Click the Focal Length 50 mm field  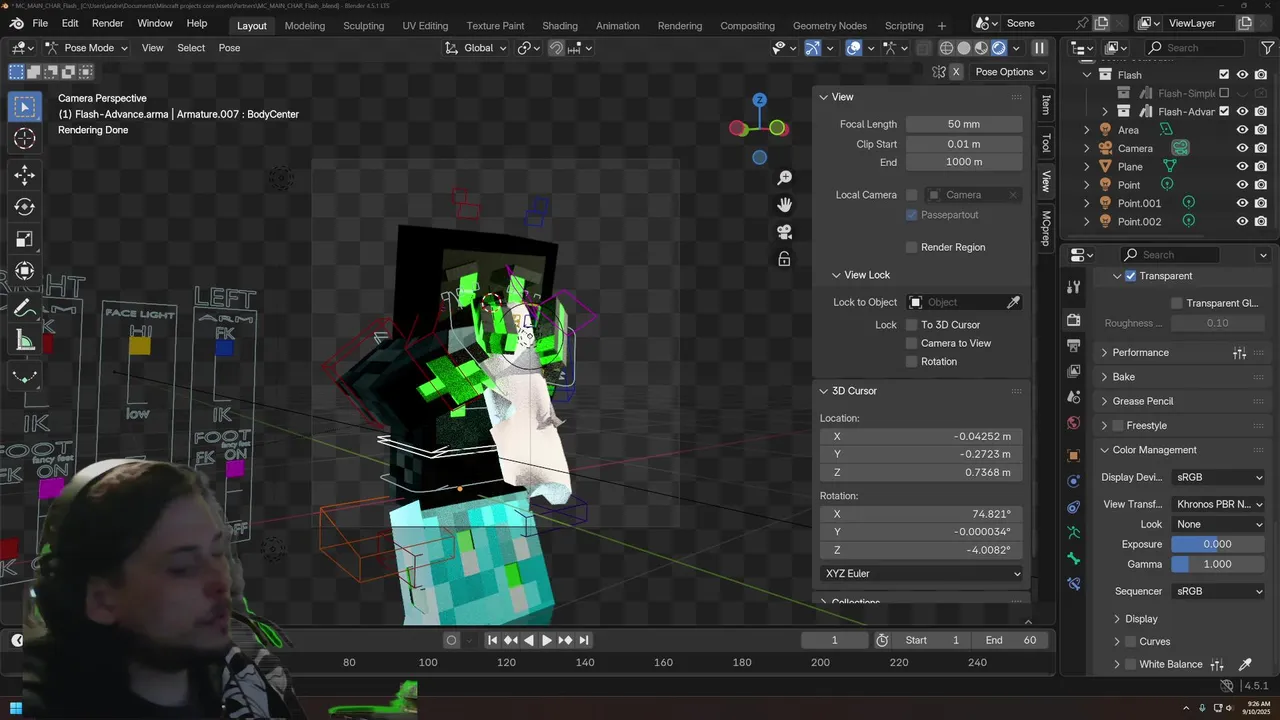click(964, 124)
